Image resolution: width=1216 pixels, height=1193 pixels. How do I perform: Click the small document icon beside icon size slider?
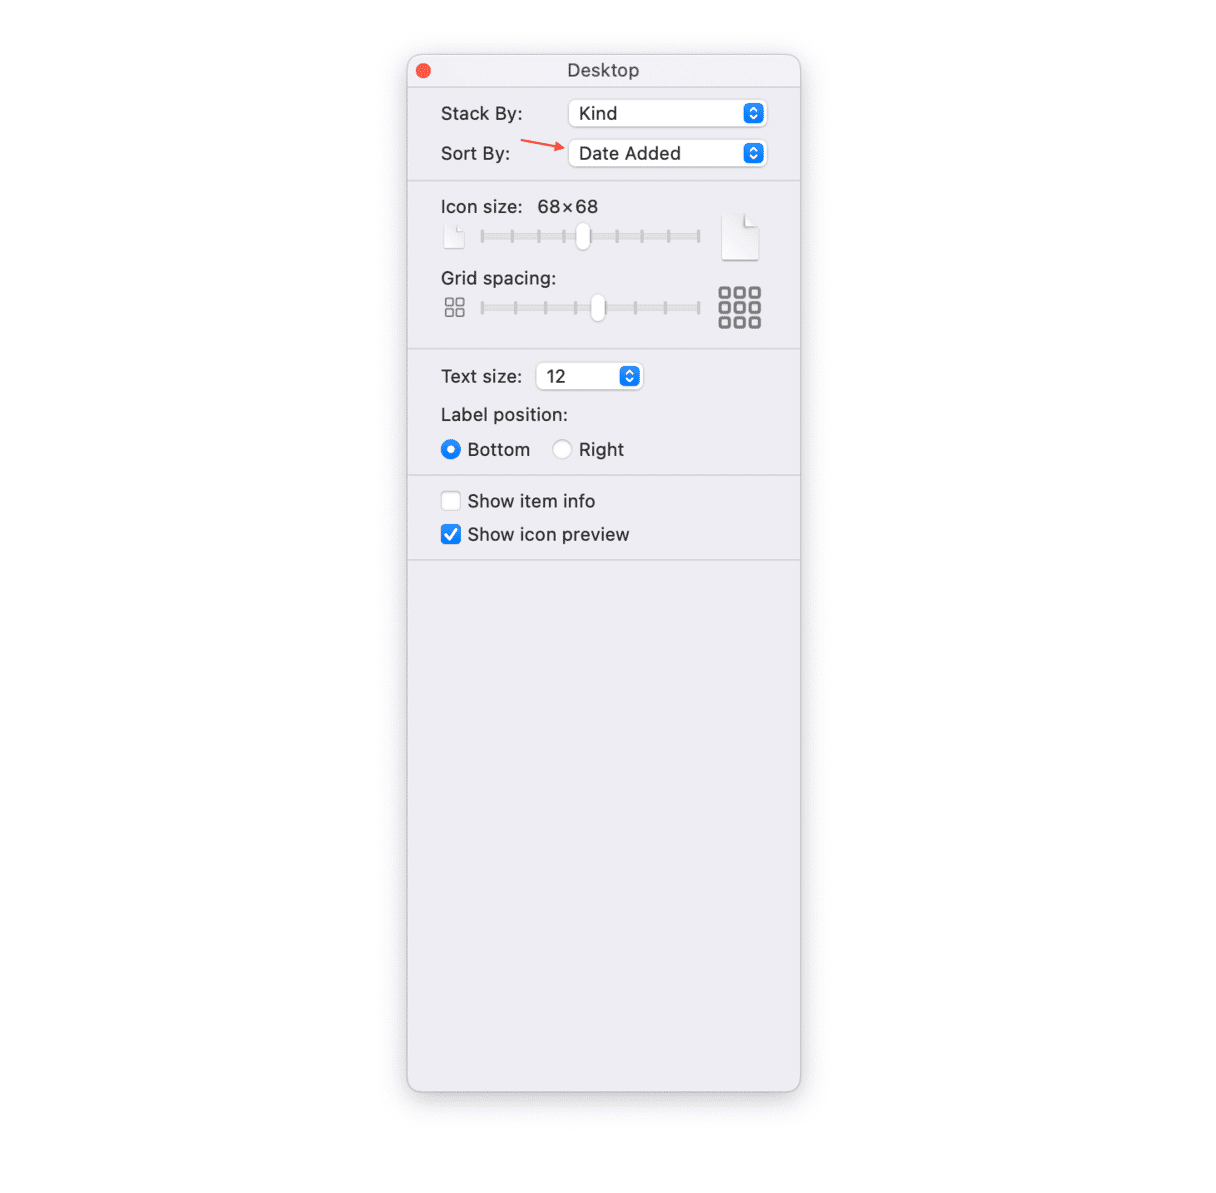(454, 237)
